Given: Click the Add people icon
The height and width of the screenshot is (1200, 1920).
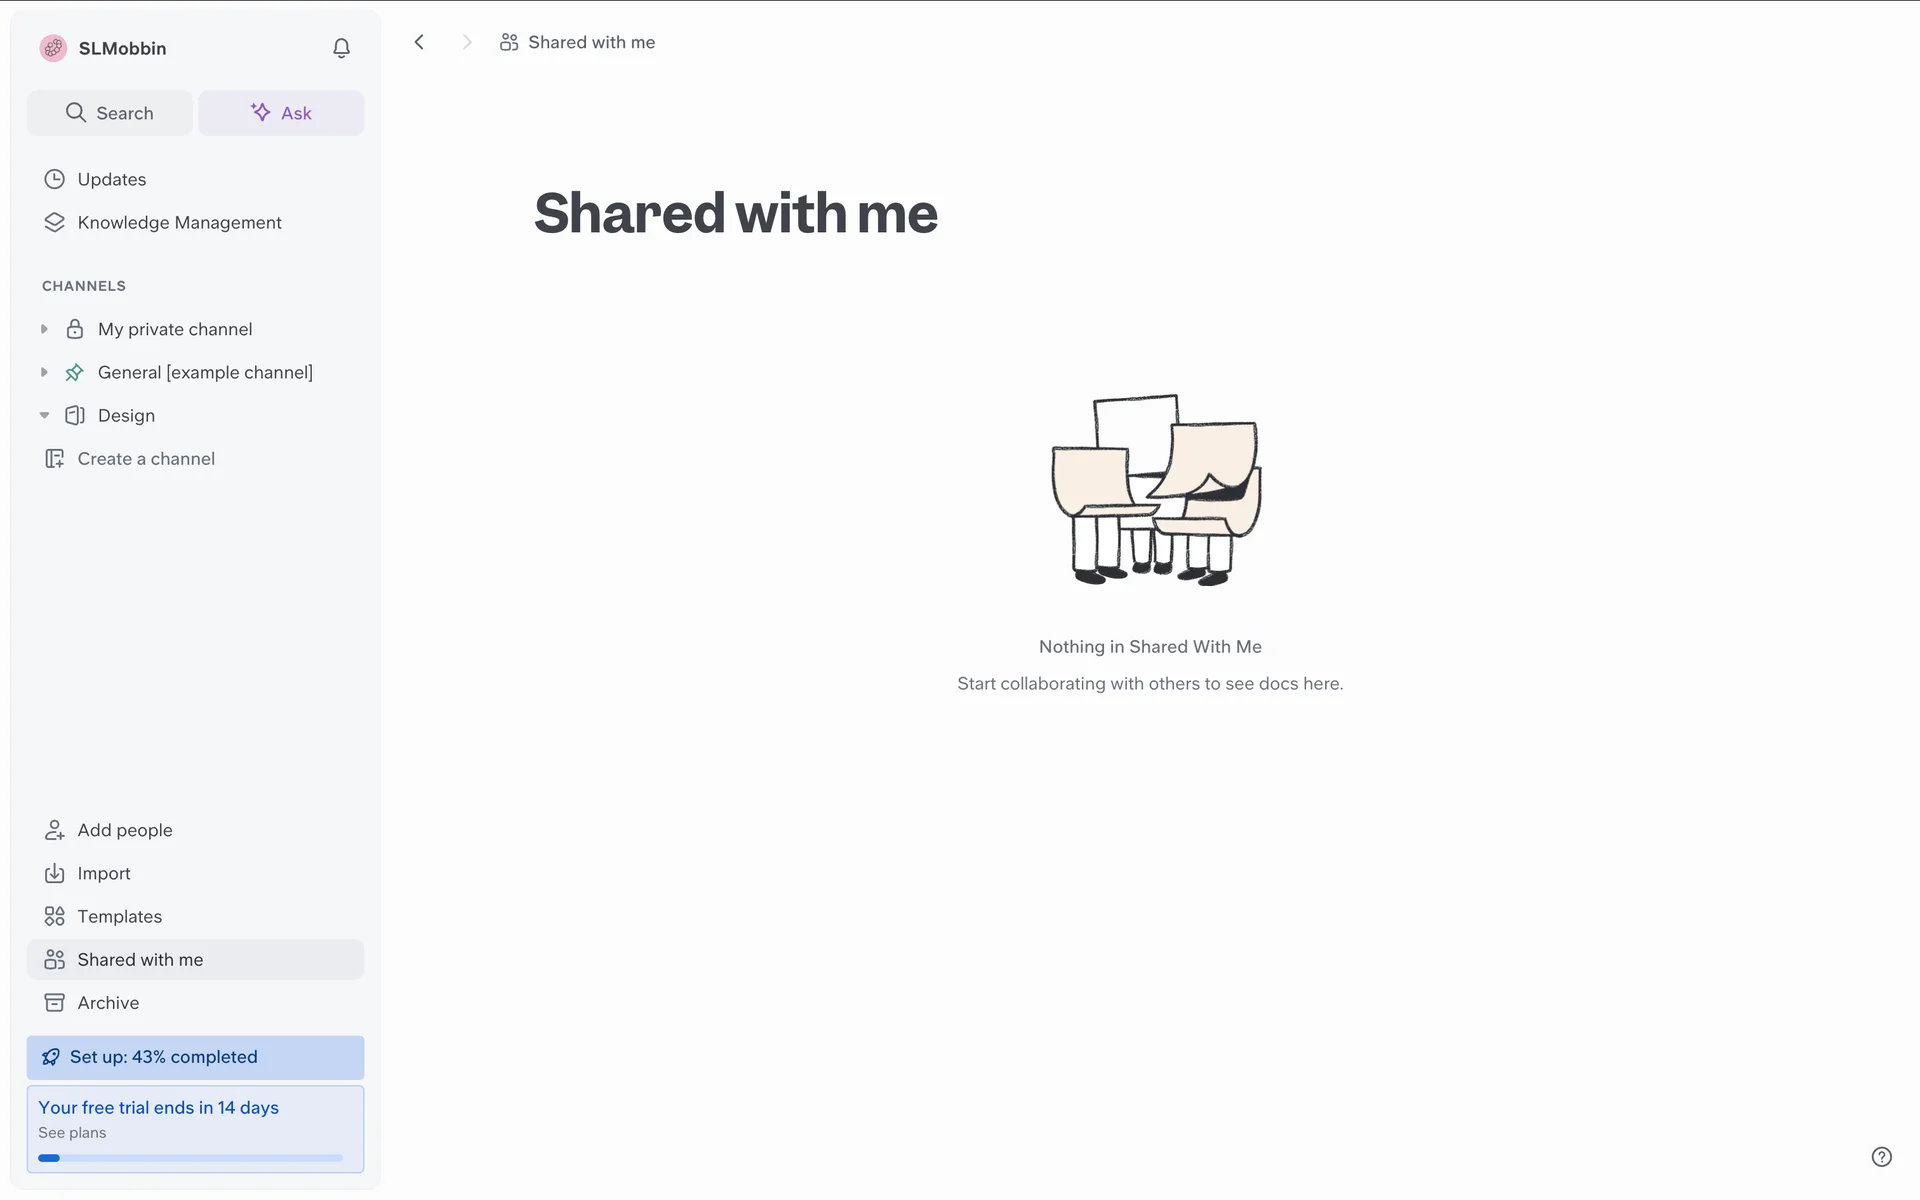Looking at the screenshot, I should coord(54,830).
